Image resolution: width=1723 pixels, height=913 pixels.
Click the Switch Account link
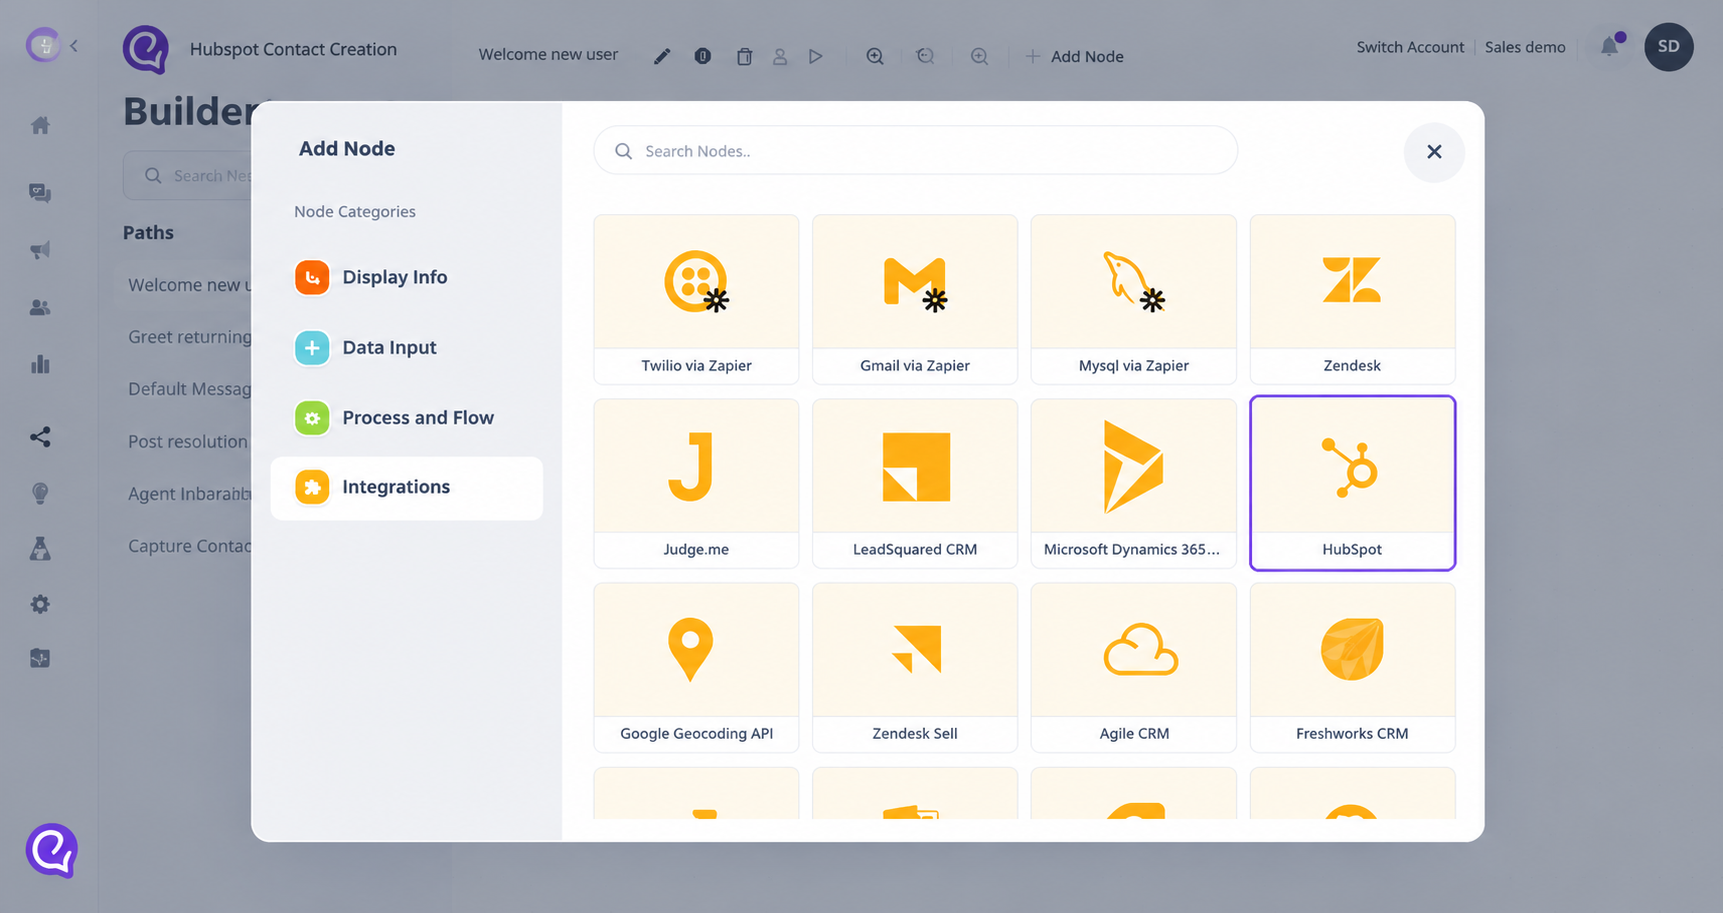coord(1410,47)
